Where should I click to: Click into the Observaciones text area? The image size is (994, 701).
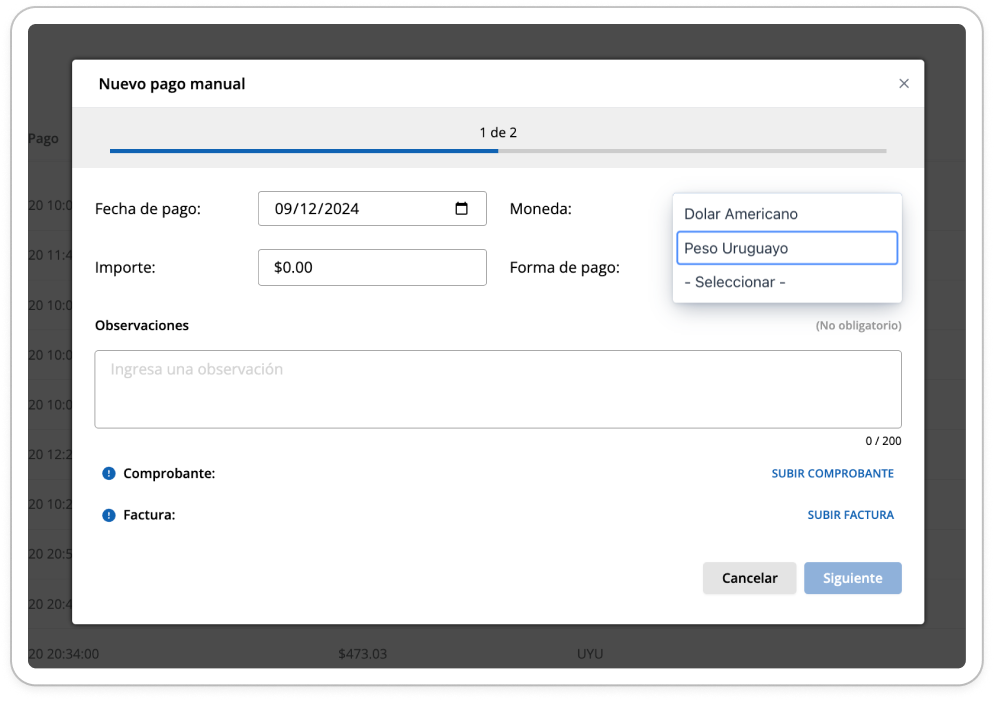tap(498, 389)
